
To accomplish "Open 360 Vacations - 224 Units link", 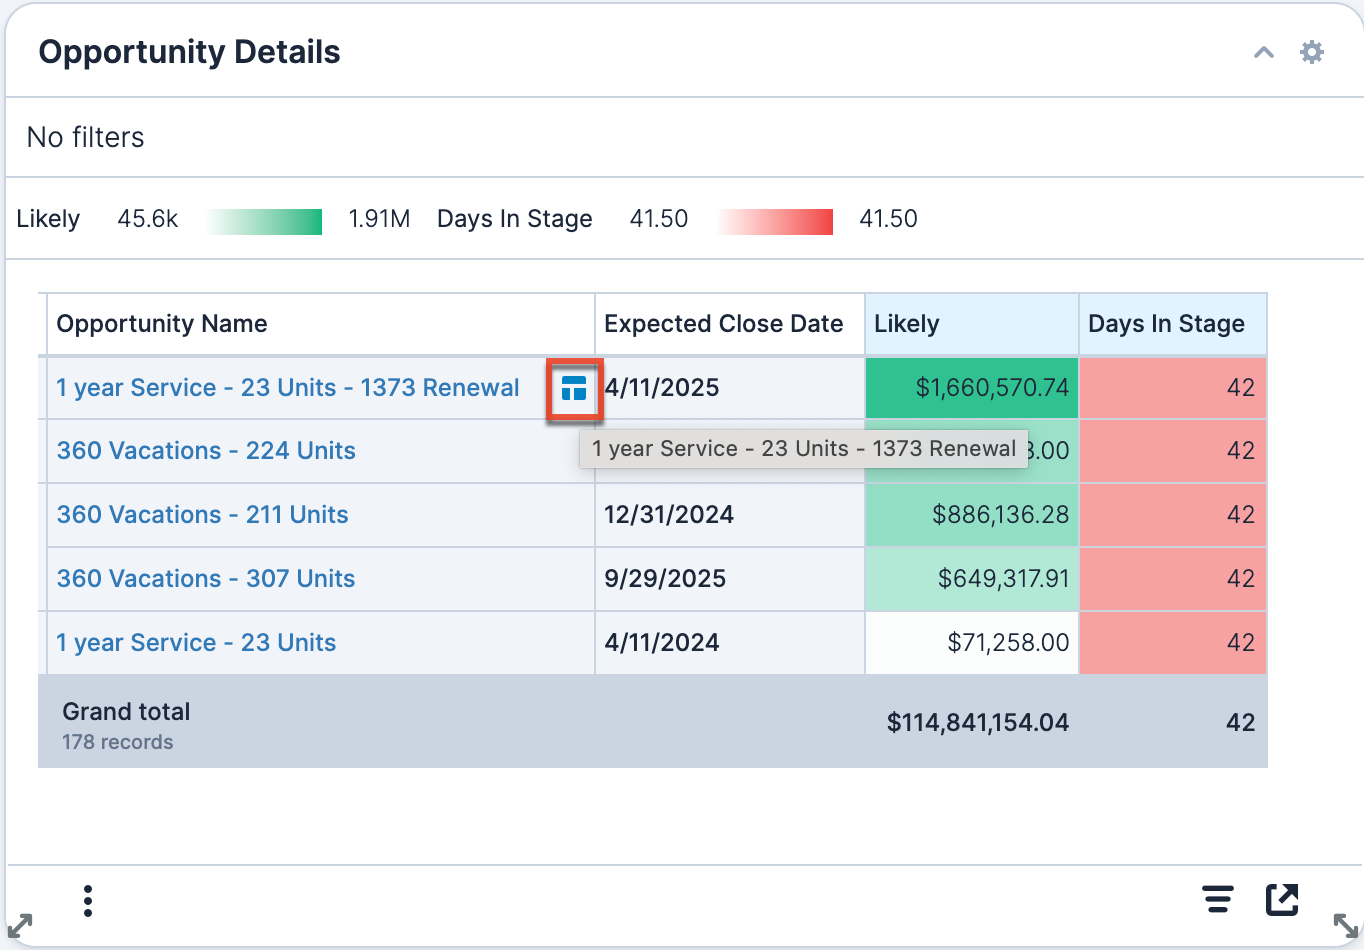I will (x=206, y=451).
